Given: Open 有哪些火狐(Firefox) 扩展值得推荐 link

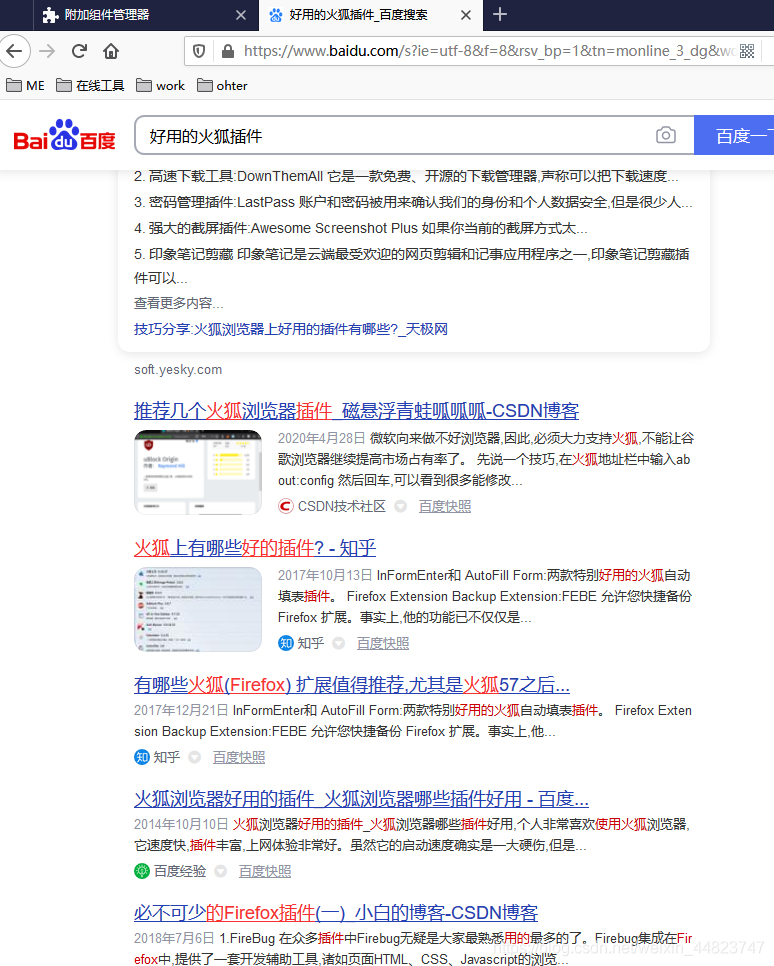Looking at the screenshot, I should click(x=352, y=684).
